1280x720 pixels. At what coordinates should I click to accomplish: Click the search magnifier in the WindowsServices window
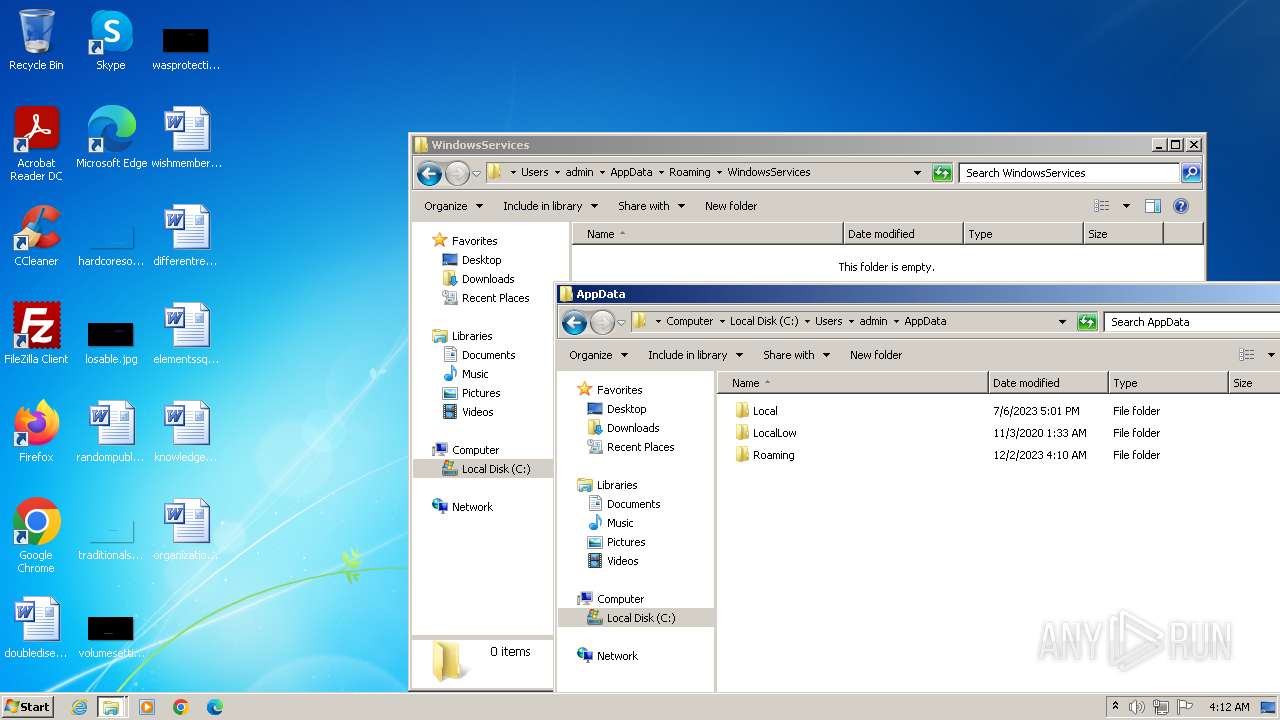[1190, 173]
